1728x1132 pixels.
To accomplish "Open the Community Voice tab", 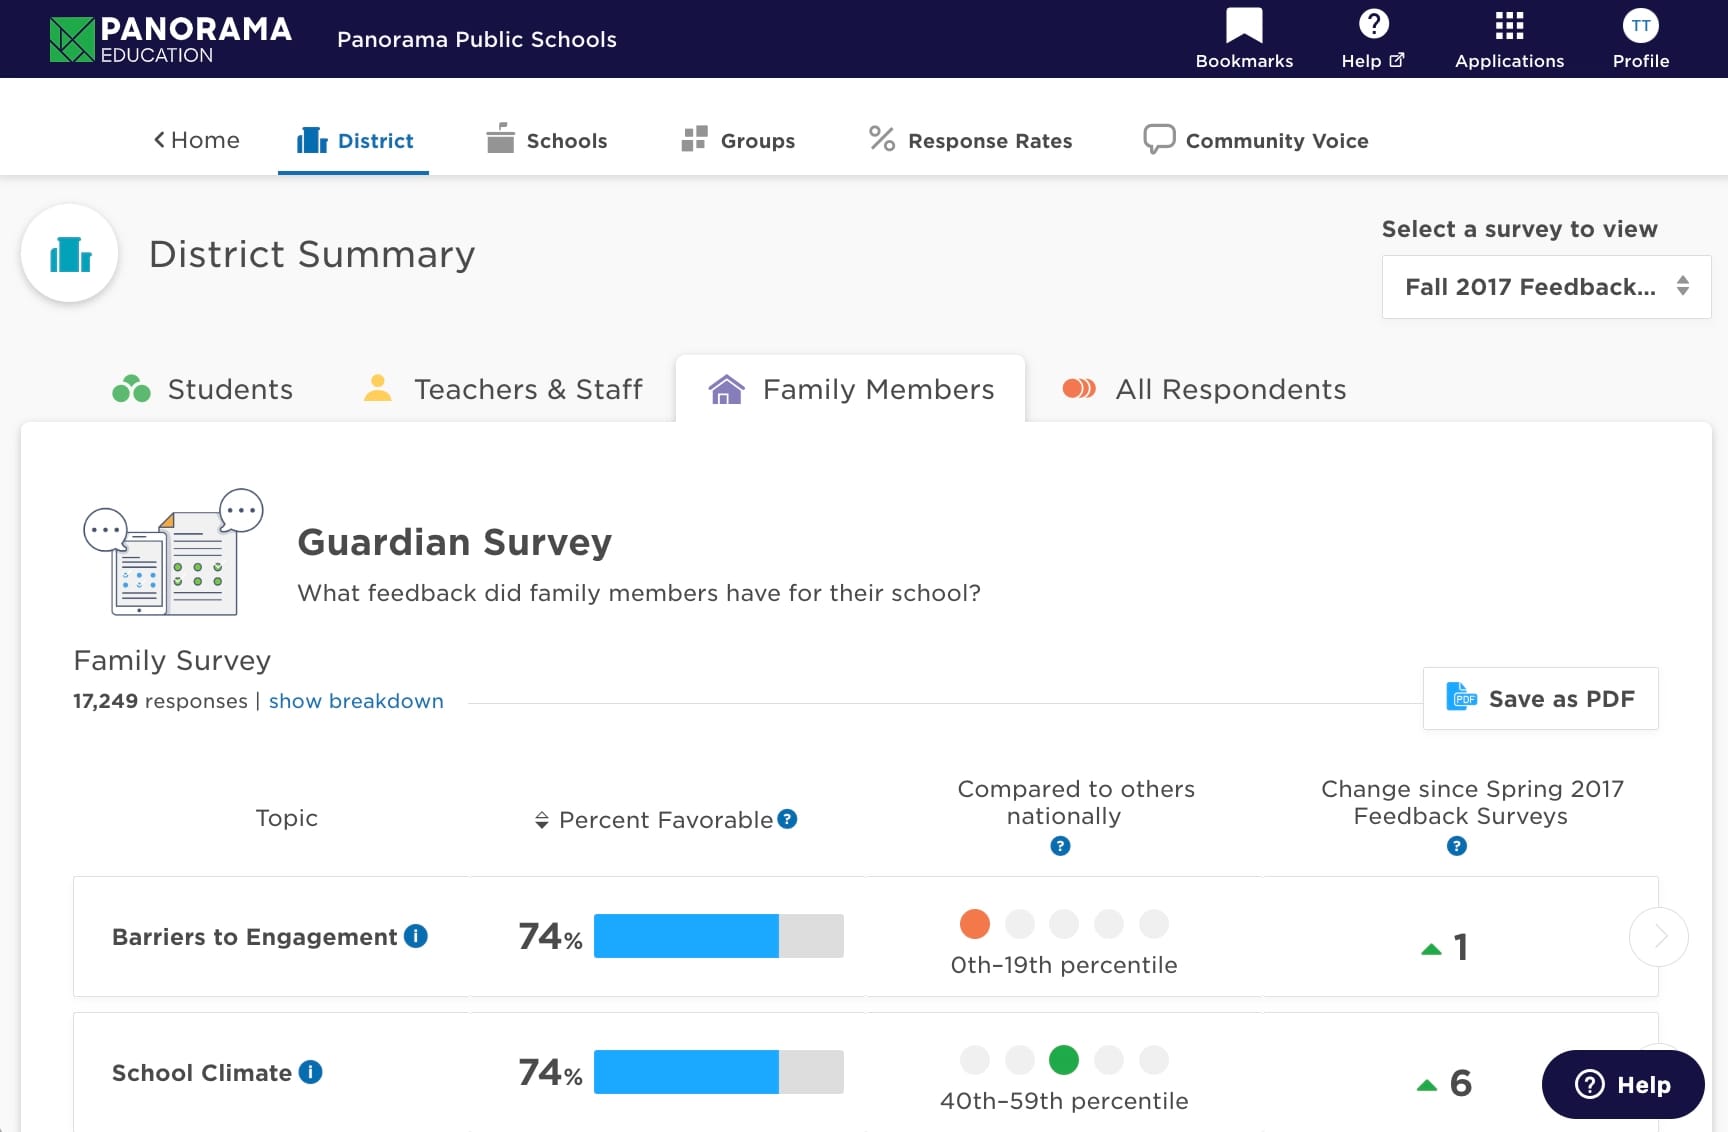I will tap(1256, 140).
